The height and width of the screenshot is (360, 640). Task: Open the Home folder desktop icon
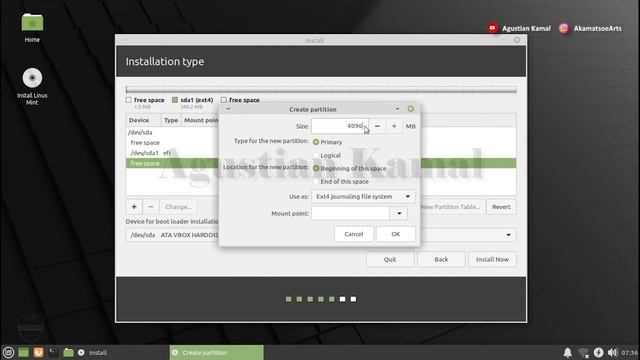32,28
